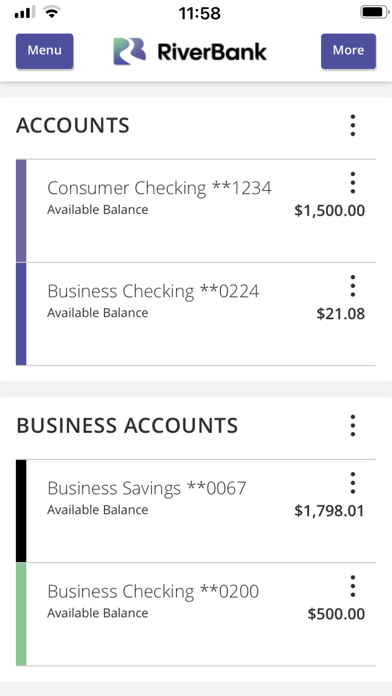Image resolution: width=392 pixels, height=696 pixels.
Task: Open the Menu button
Action: point(44,51)
